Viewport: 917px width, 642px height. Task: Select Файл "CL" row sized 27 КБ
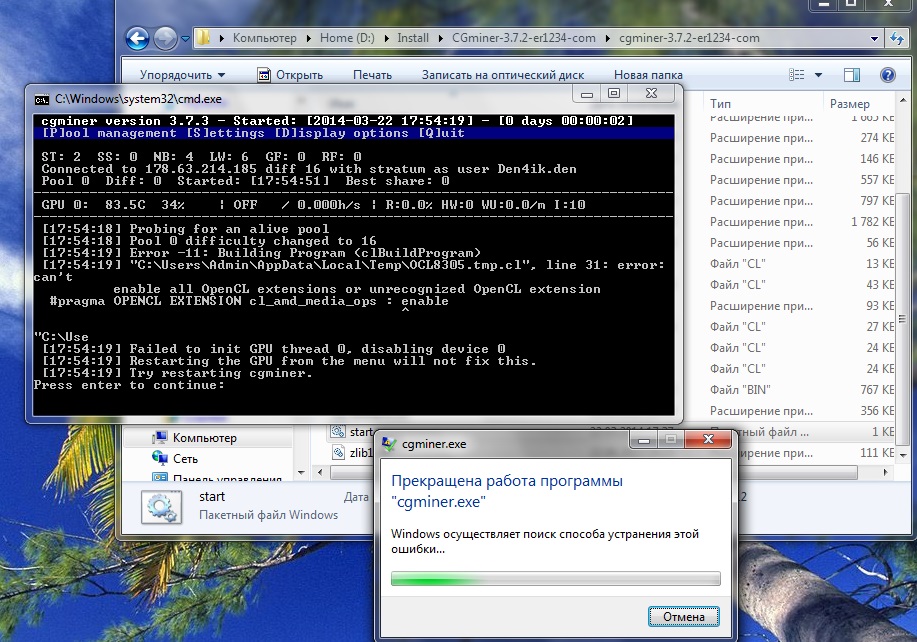click(x=801, y=326)
